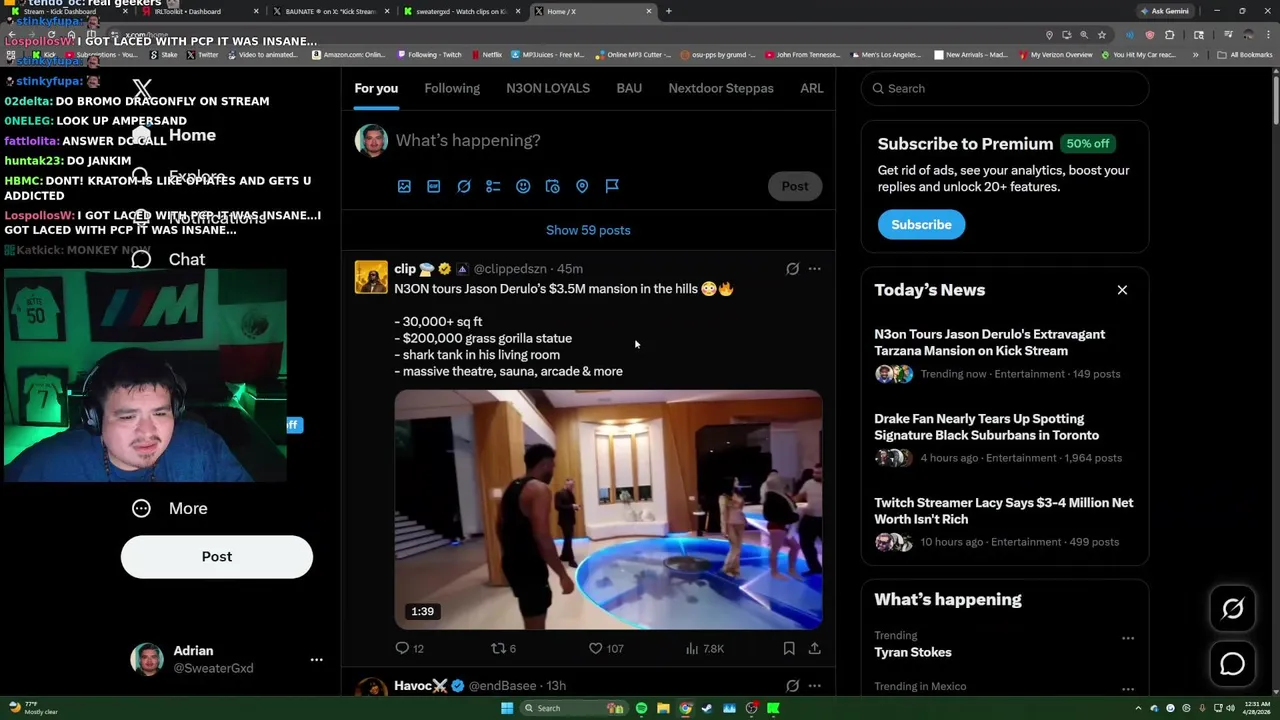Play the Jason Derulo mansion video
Image resolution: width=1280 pixels, height=720 pixels.
[x=608, y=510]
